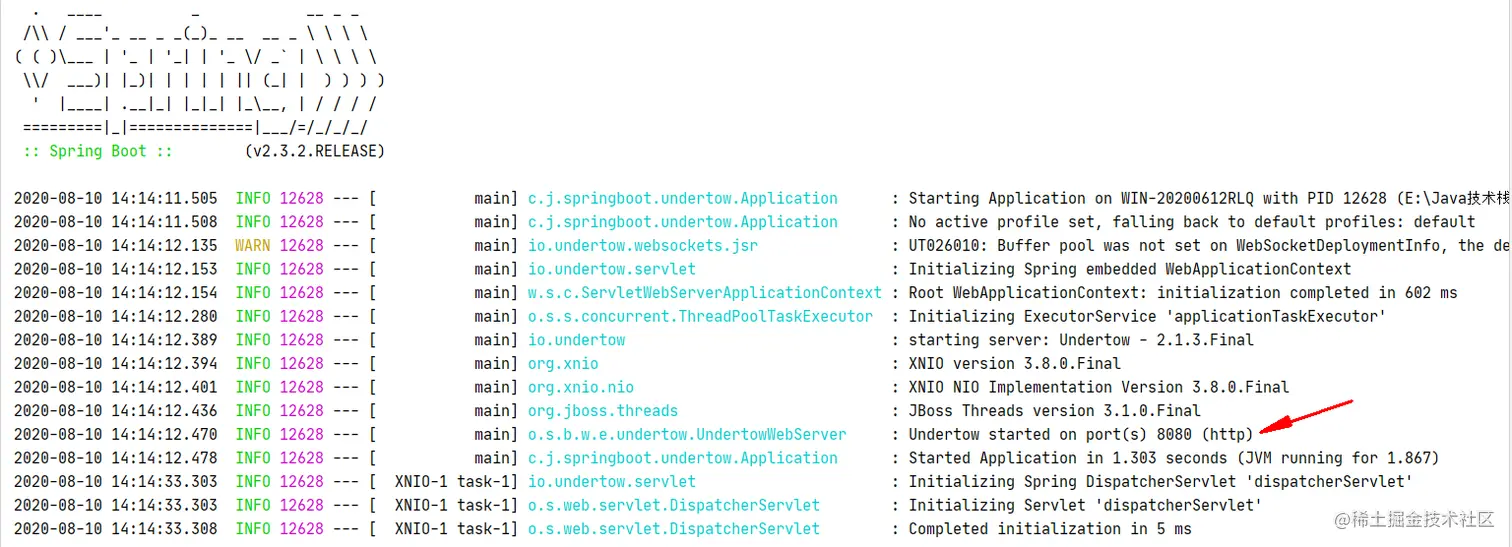This screenshot has width=1512, height=547.
Task: Select the timestamp '2020-08-10 14:14:33.308'
Action: [115, 528]
